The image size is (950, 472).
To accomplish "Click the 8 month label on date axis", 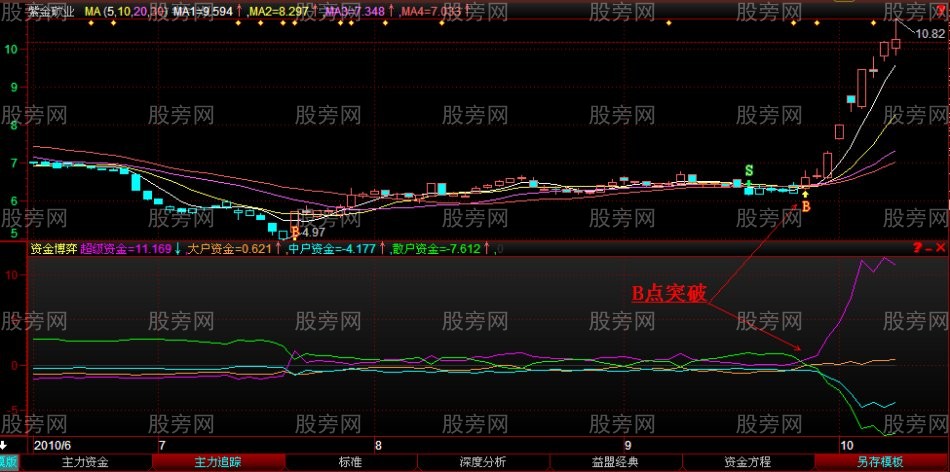I will coord(379,445).
